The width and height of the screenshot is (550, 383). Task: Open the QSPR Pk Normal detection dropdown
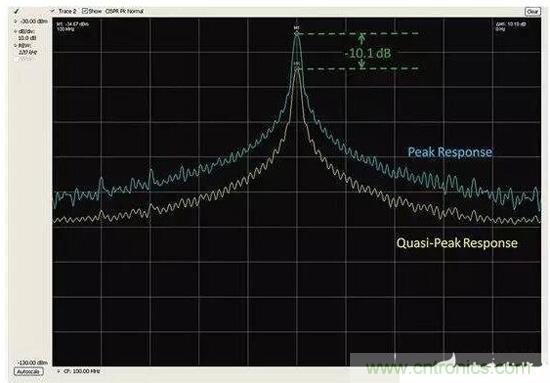[124, 11]
